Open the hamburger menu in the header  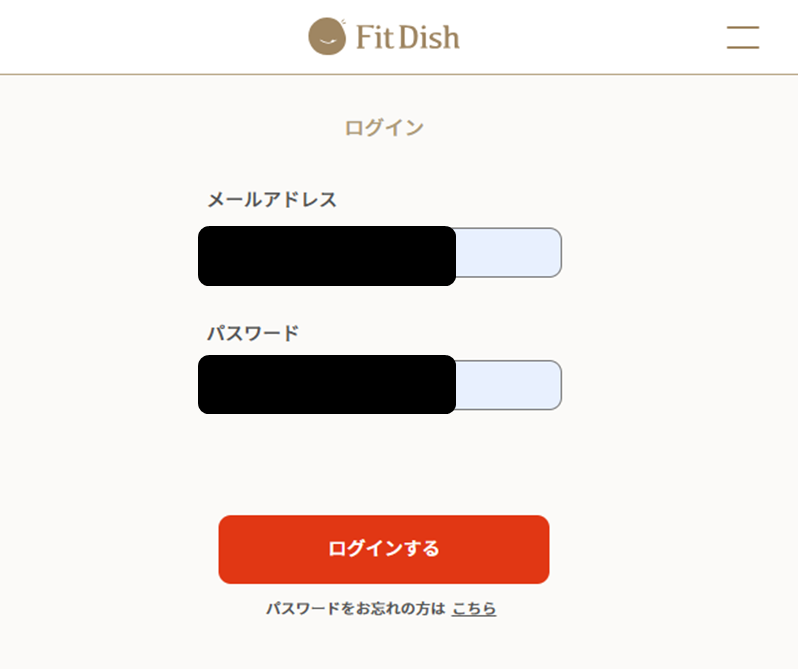[742, 37]
